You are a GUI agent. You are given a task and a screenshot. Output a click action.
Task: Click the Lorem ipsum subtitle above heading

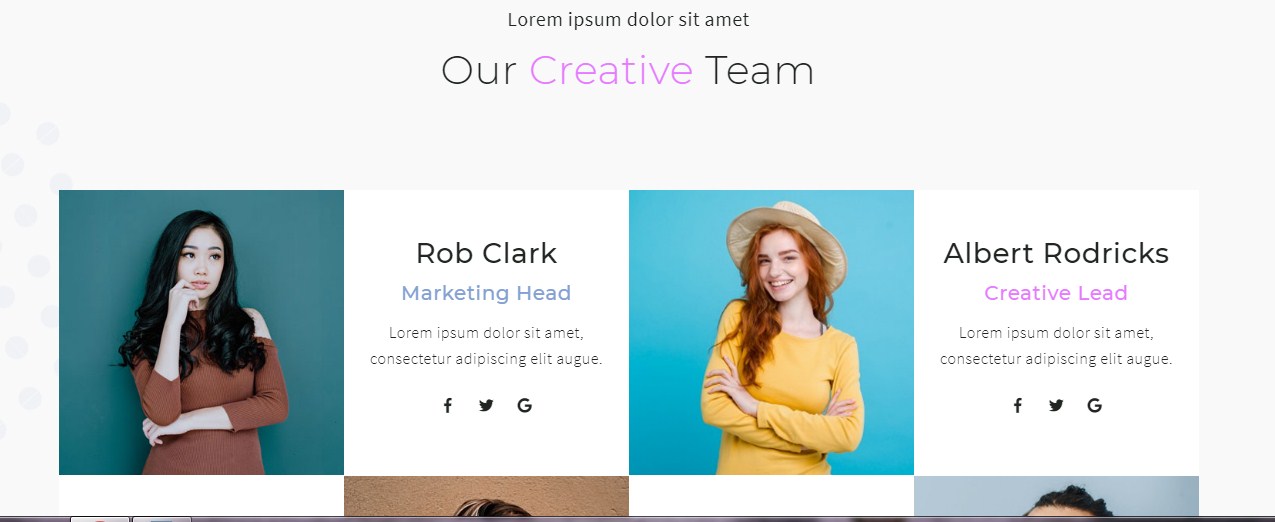tap(628, 19)
